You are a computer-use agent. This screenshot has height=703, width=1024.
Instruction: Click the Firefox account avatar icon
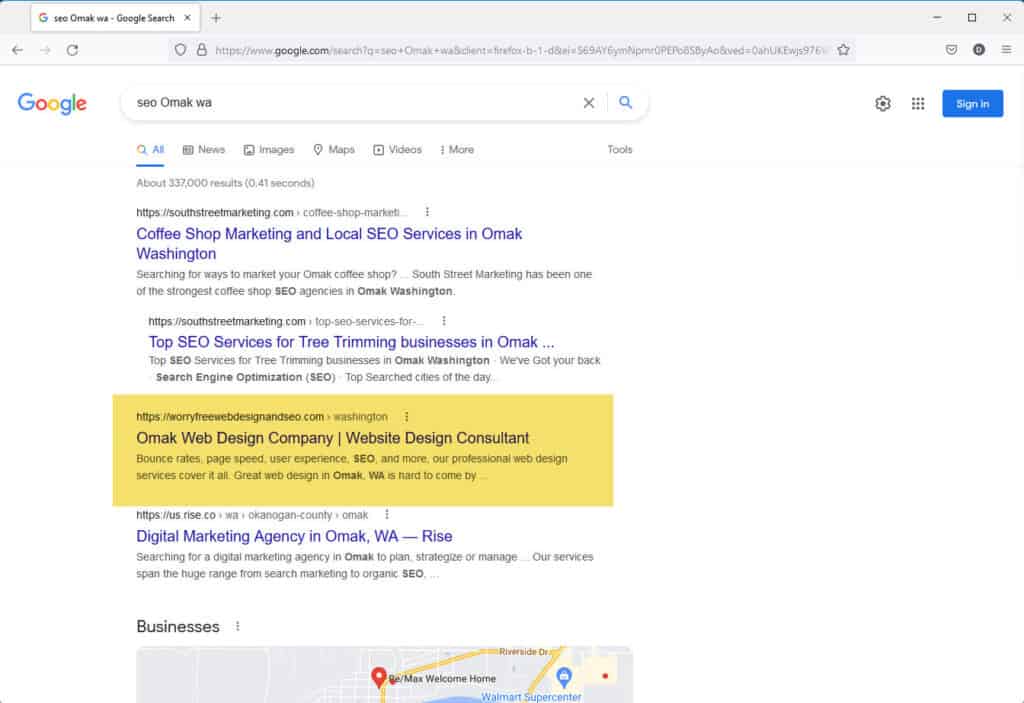pyautogui.click(x=978, y=50)
